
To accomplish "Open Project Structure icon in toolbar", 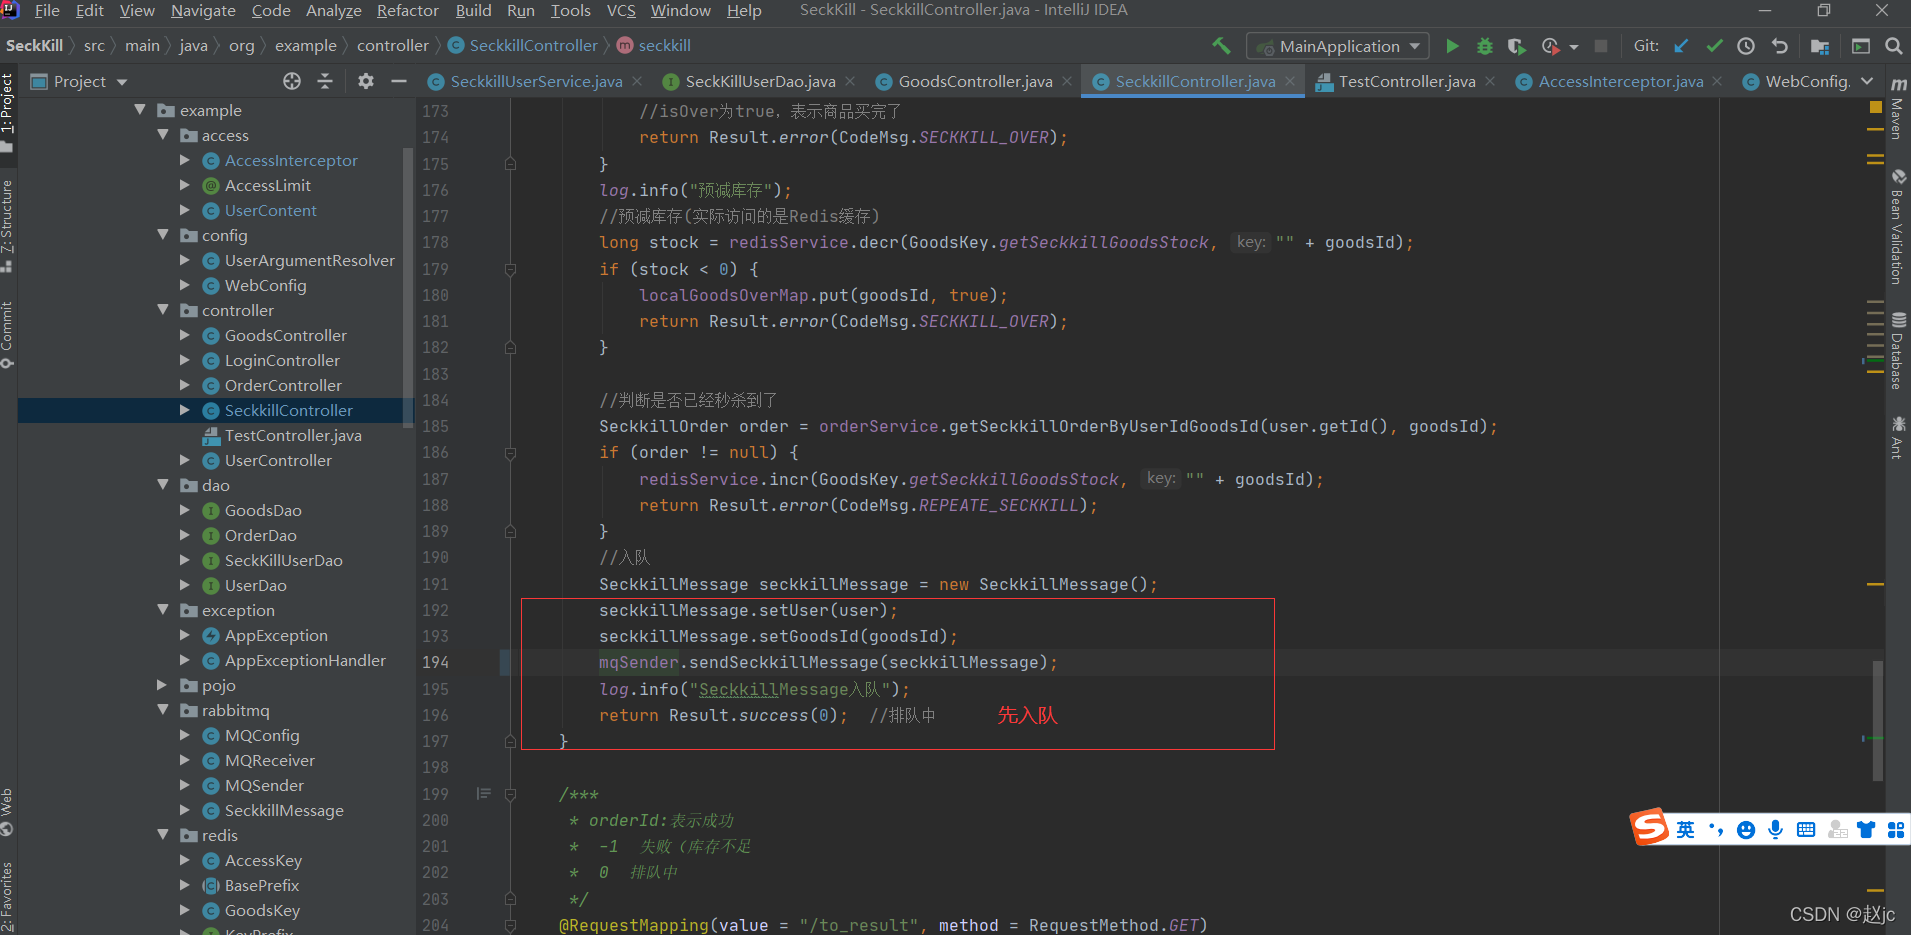I will point(1820,46).
